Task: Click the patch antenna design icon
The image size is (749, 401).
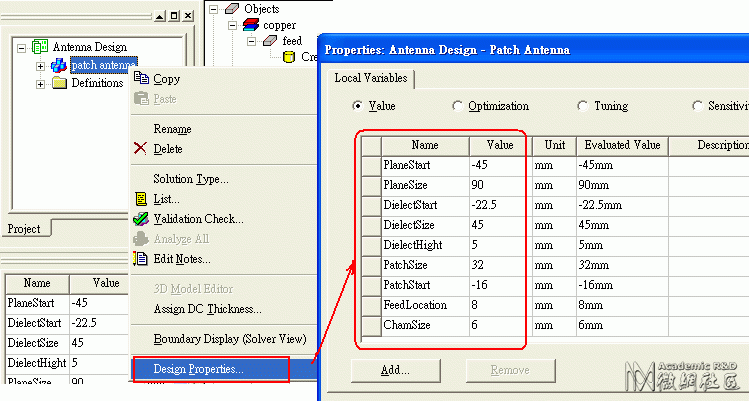Action: coord(59,65)
